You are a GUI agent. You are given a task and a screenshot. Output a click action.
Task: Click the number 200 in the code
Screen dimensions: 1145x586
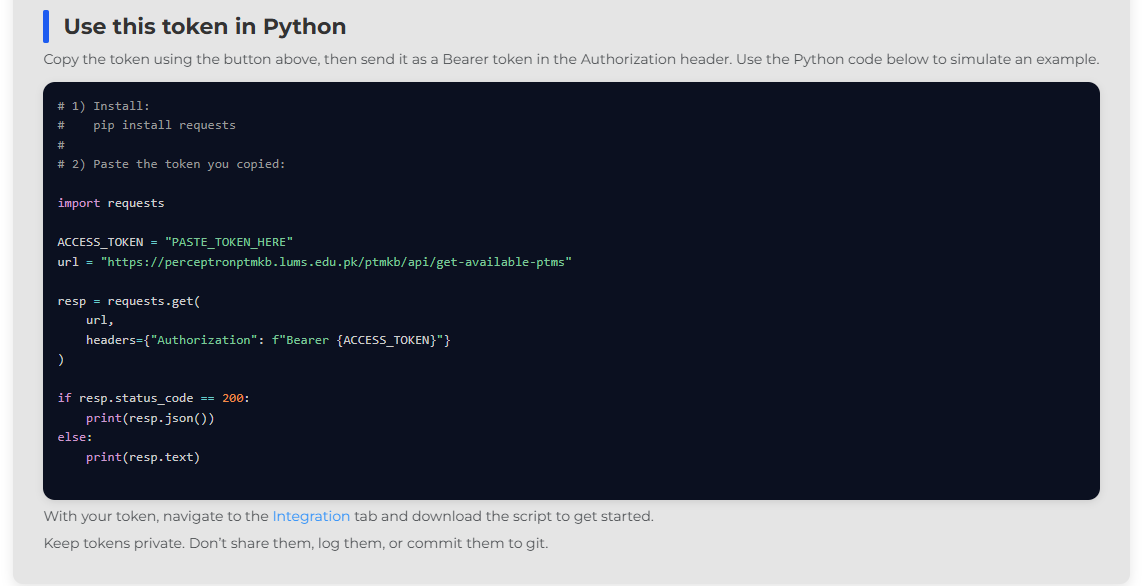[x=232, y=398]
